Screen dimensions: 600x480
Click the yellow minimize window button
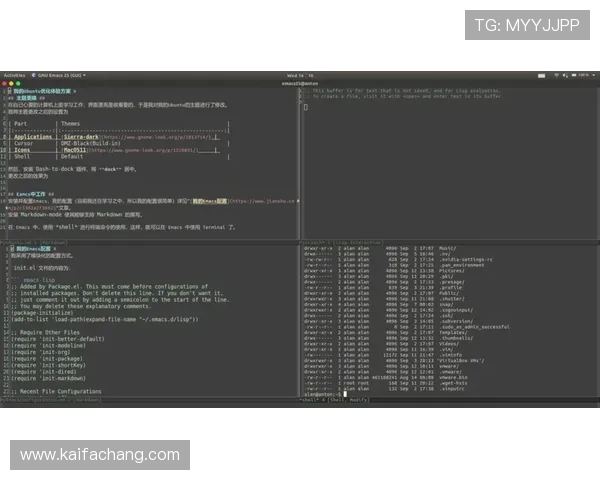tap(12, 83)
